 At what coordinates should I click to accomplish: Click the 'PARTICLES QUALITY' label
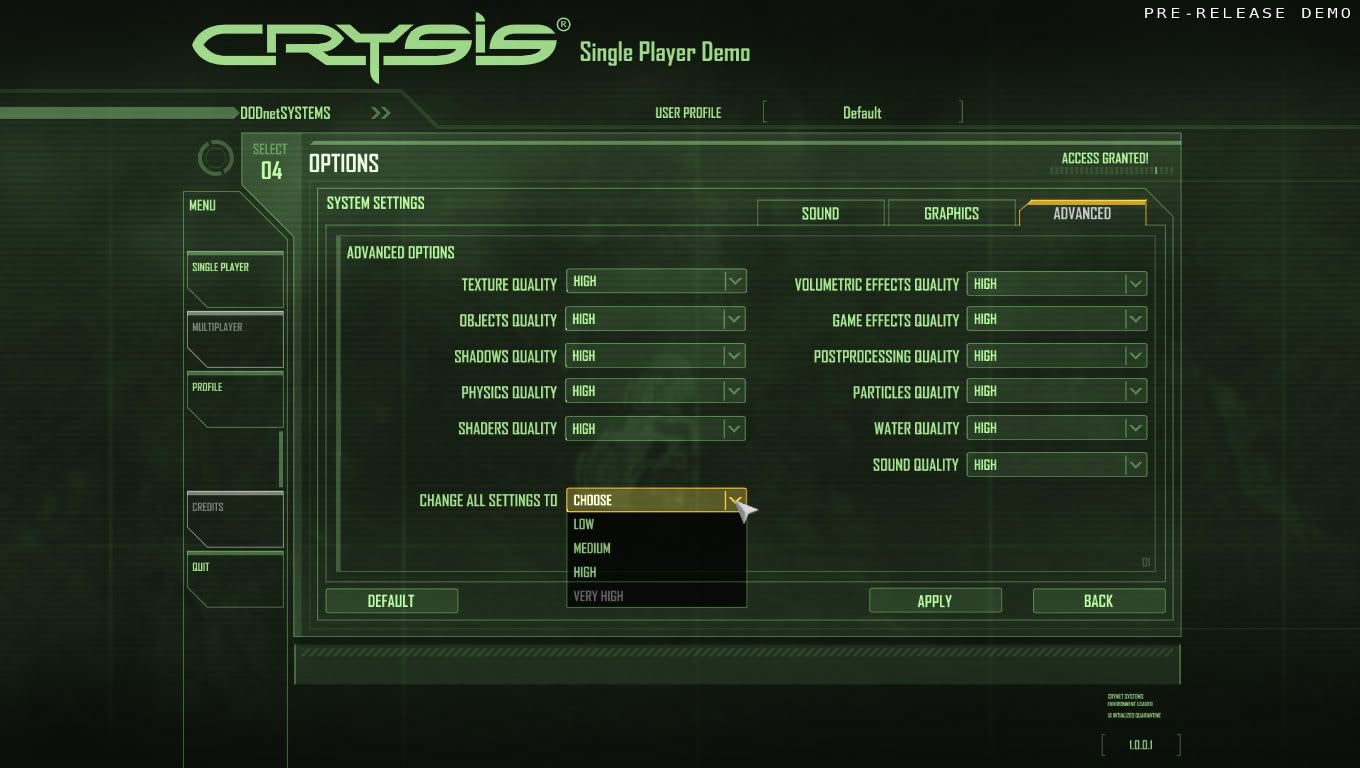(x=906, y=392)
